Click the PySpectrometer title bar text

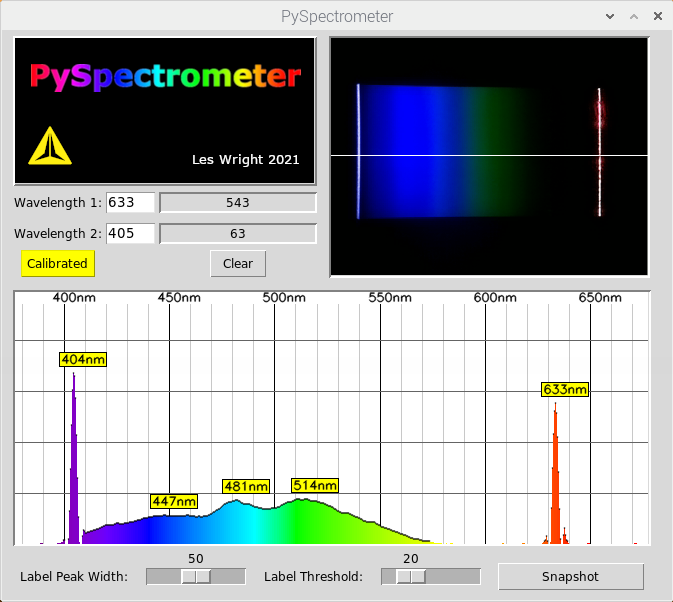337,17
